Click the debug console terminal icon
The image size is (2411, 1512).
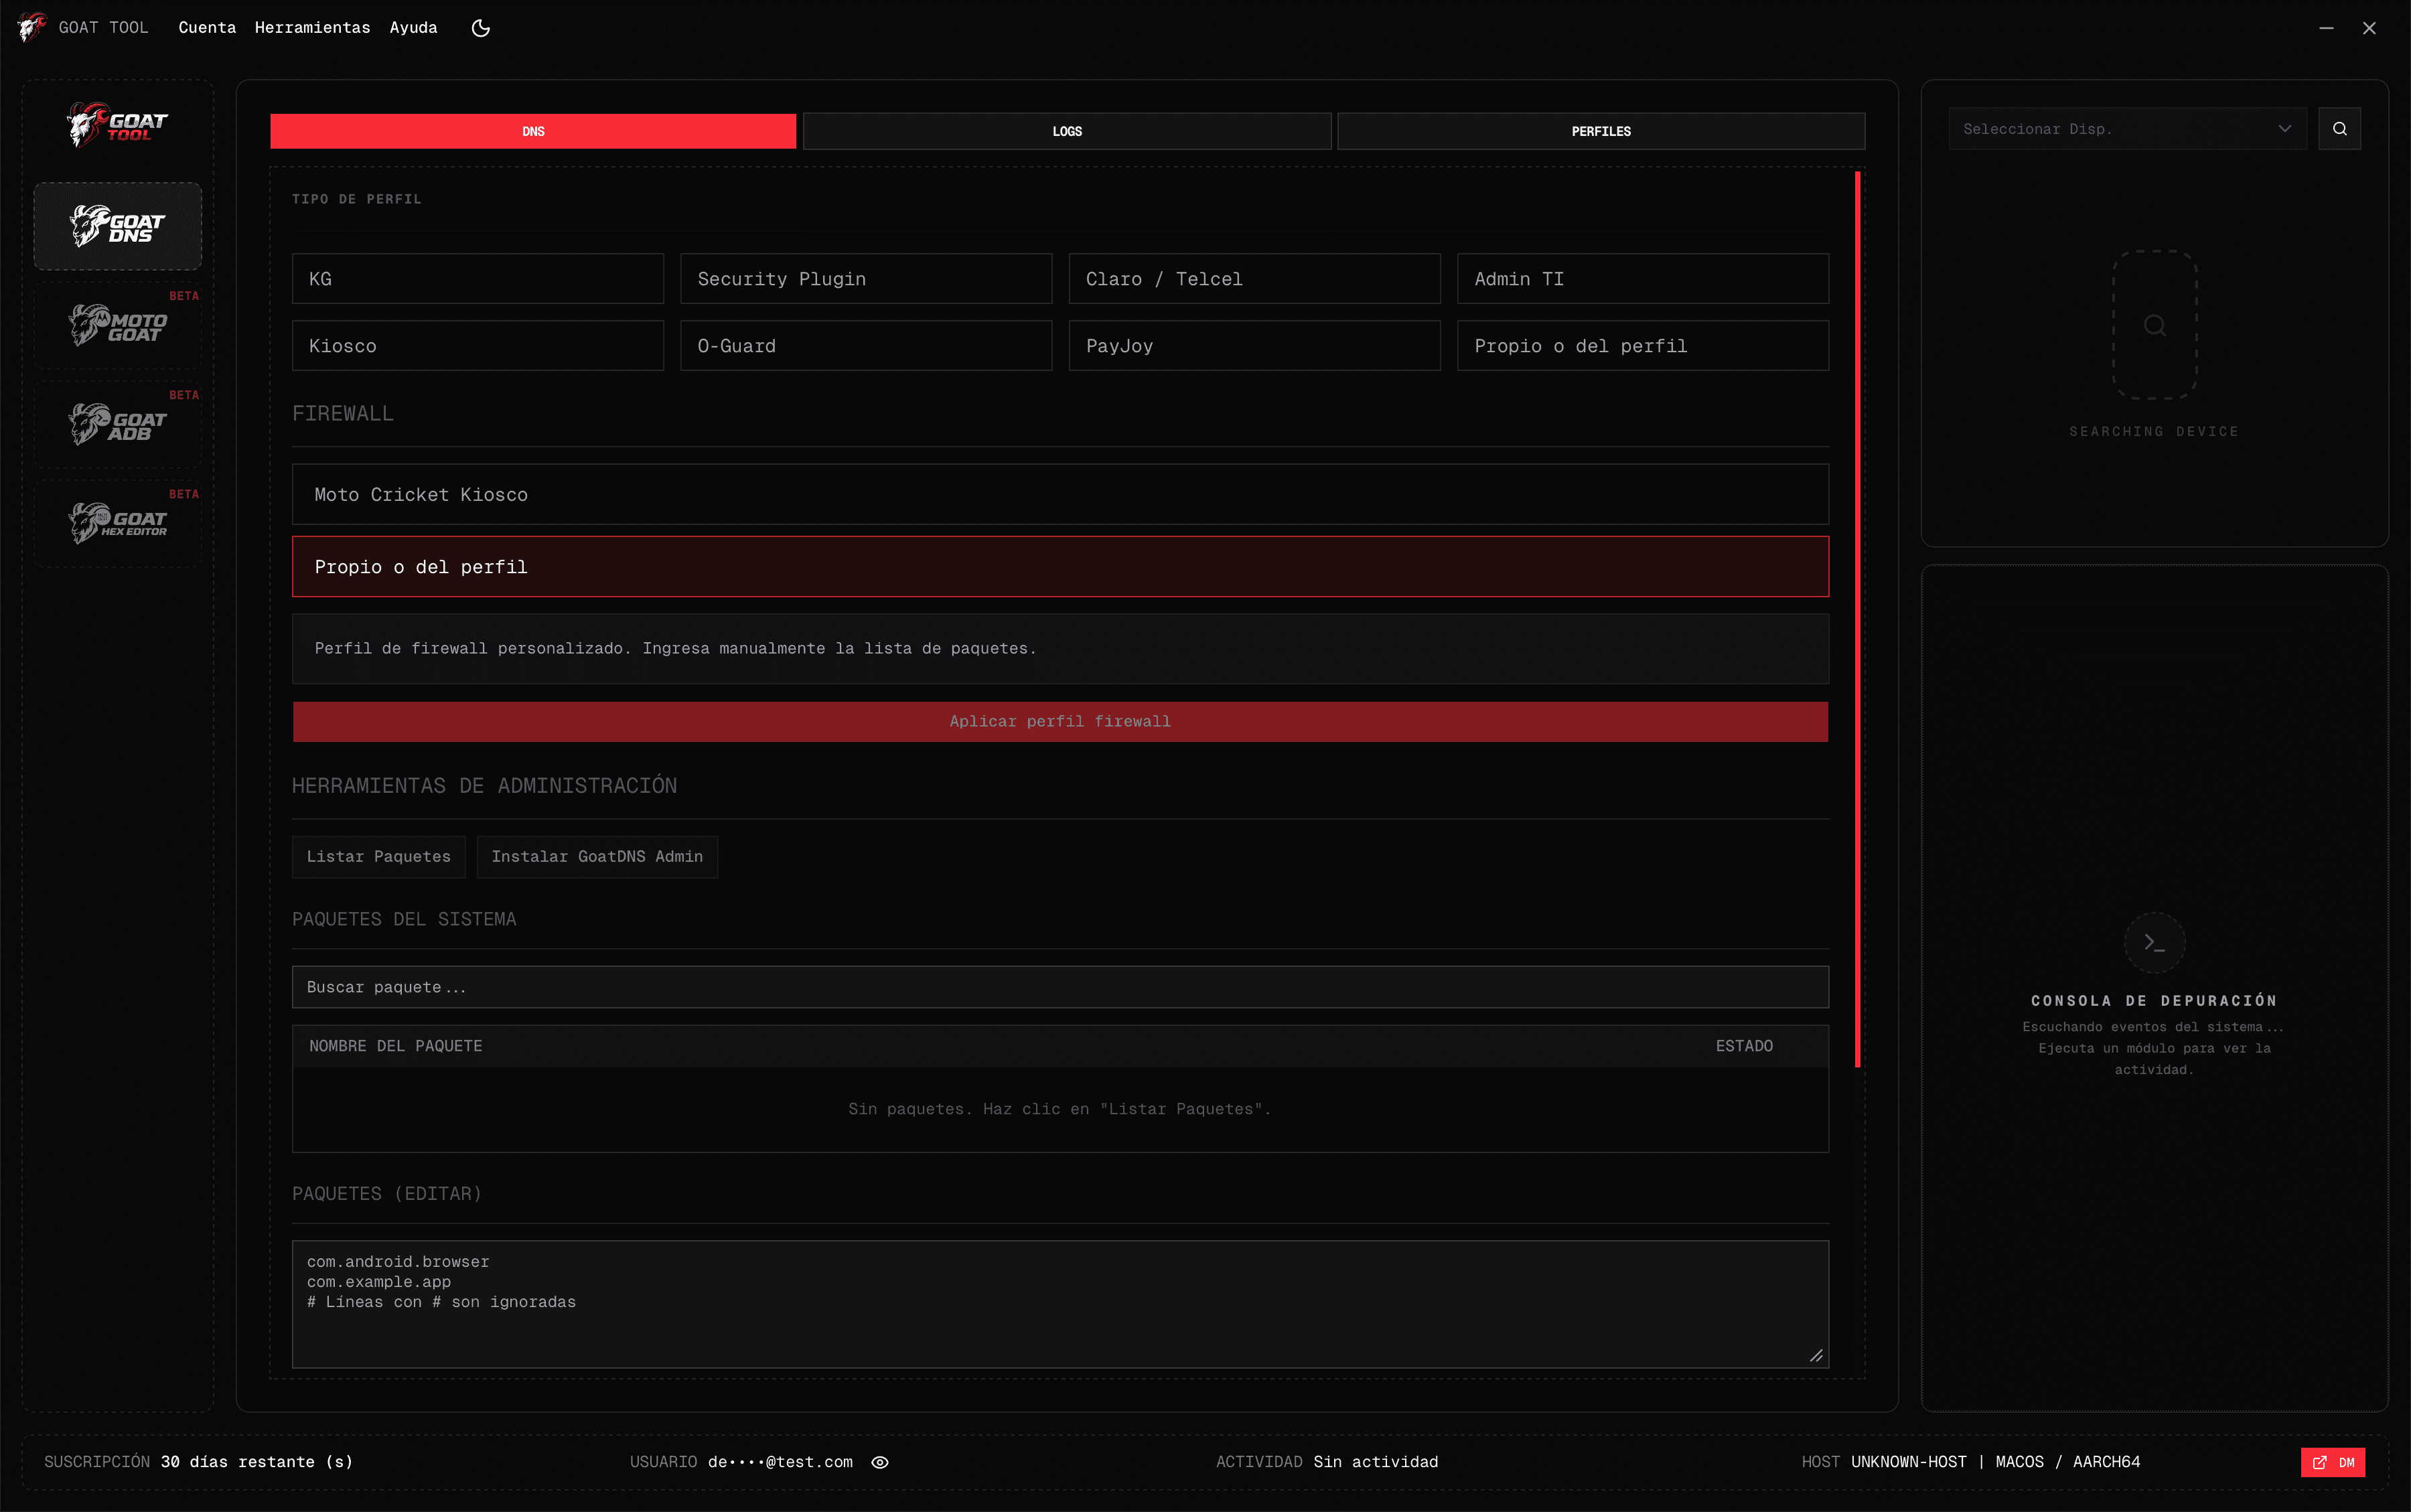(x=2154, y=942)
